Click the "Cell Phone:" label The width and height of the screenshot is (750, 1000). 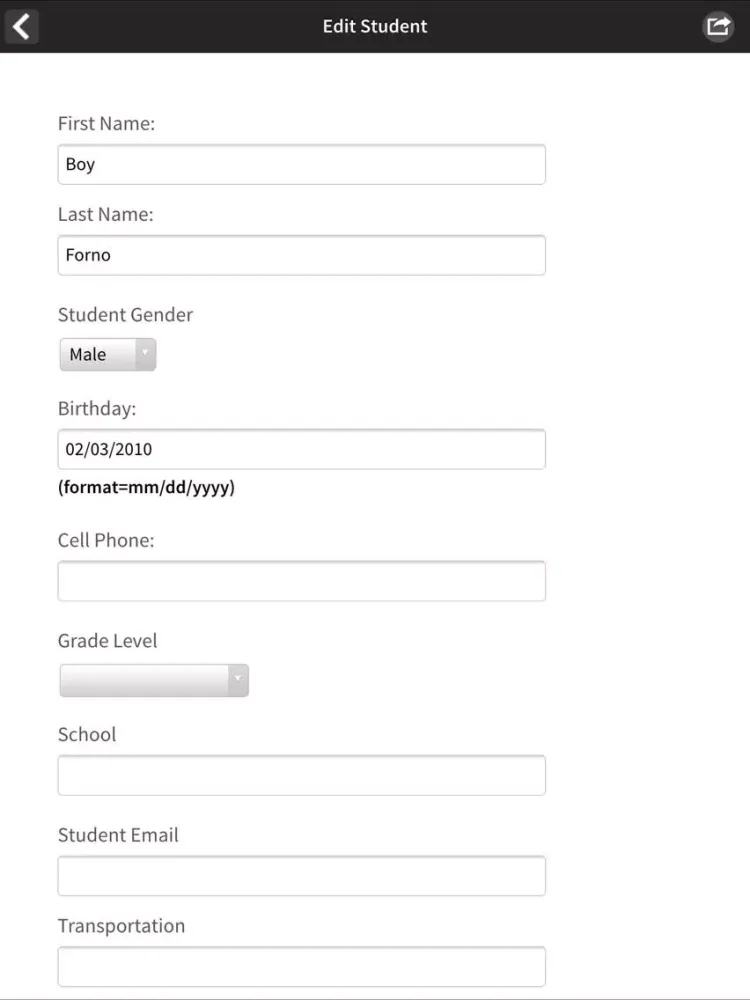pyautogui.click(x=106, y=541)
